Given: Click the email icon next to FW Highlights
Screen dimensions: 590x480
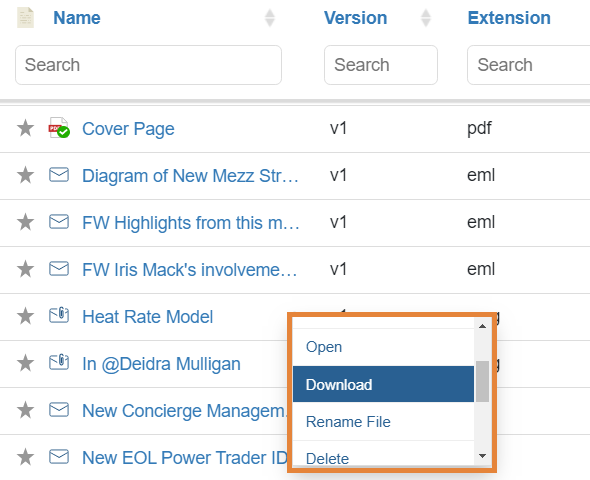Looking at the screenshot, I should (x=59, y=222).
